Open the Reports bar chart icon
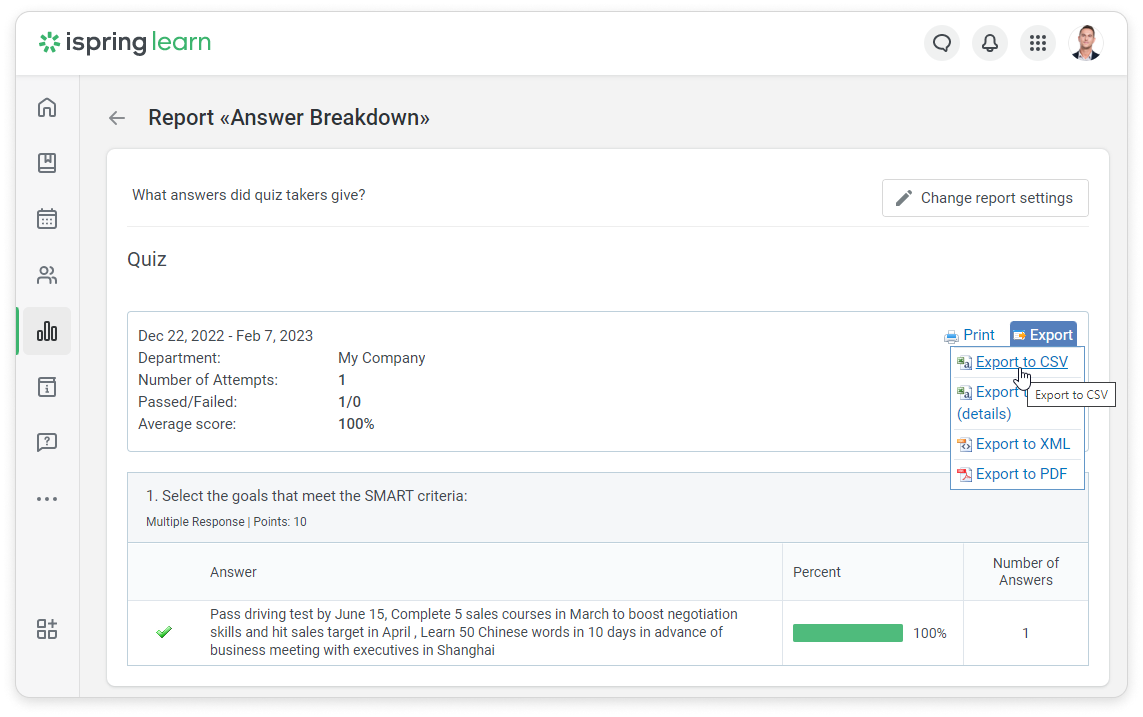1143x717 pixels. coord(47,331)
